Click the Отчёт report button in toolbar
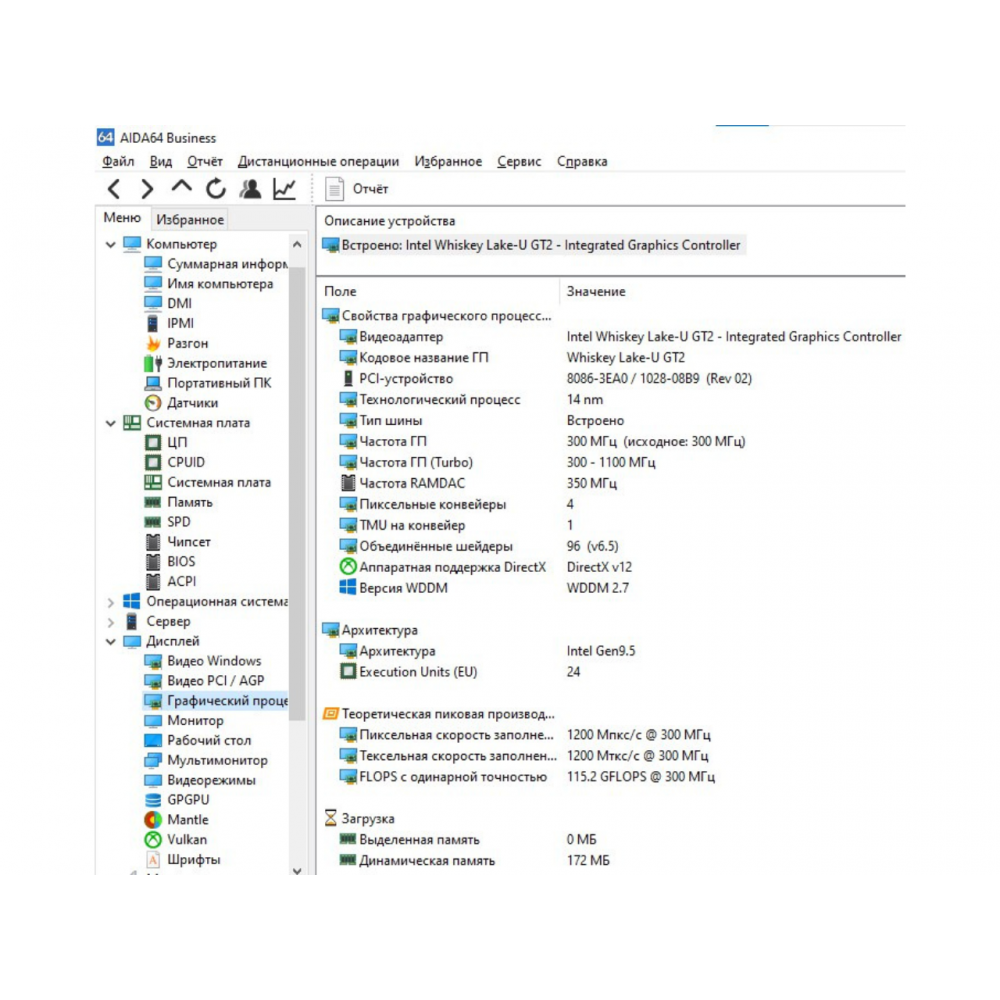 click(357, 189)
